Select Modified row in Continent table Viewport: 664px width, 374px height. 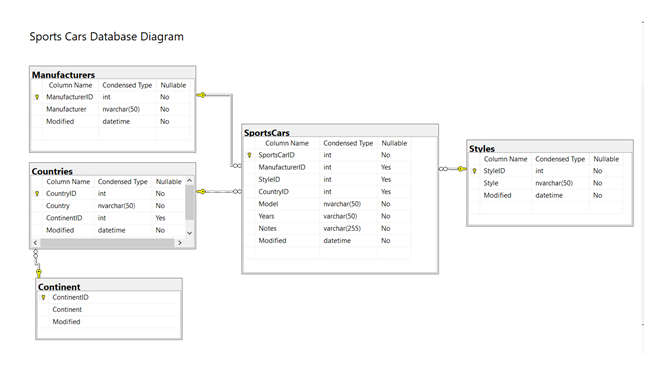109,322
